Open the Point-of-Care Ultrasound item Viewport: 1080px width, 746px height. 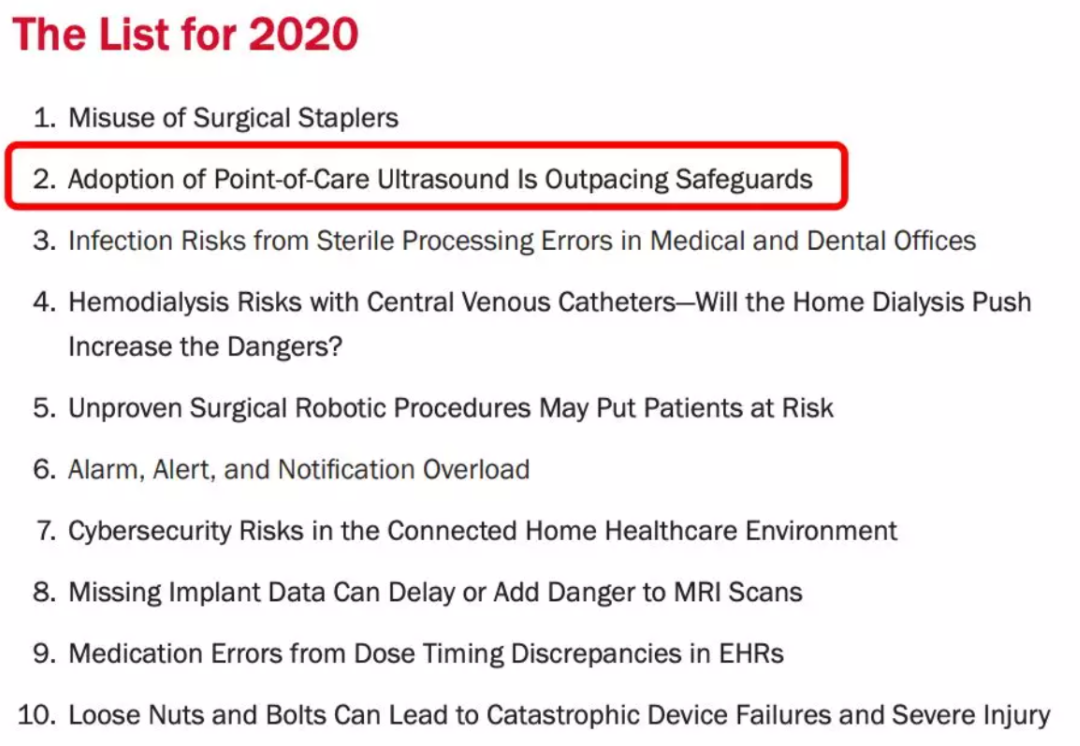(440, 180)
